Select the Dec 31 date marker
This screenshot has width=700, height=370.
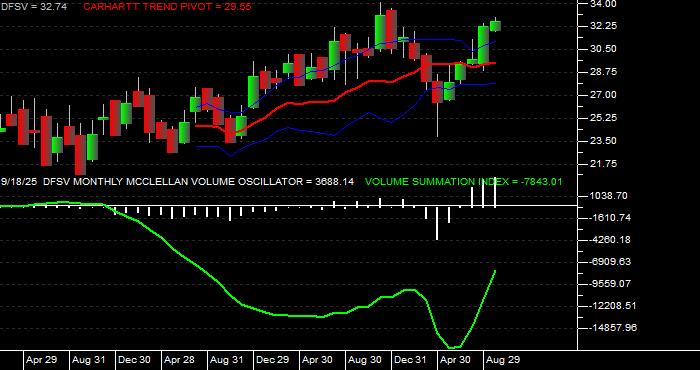point(410,360)
